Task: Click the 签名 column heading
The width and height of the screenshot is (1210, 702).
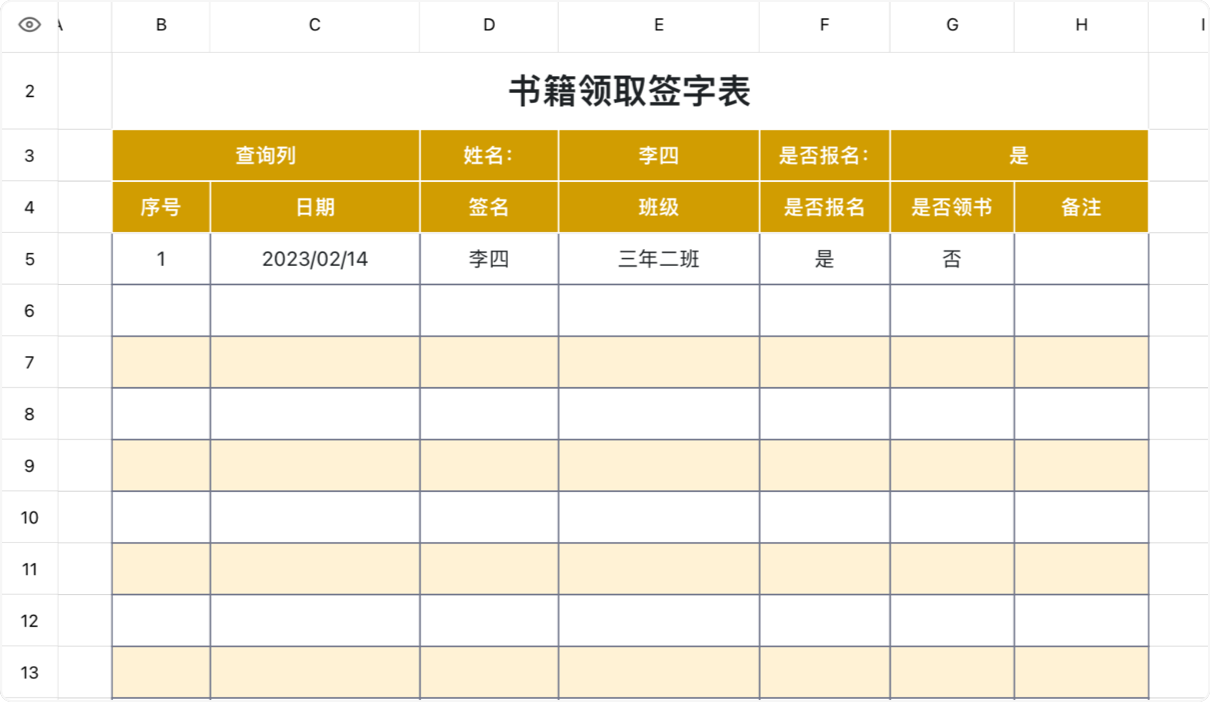Action: 489,207
